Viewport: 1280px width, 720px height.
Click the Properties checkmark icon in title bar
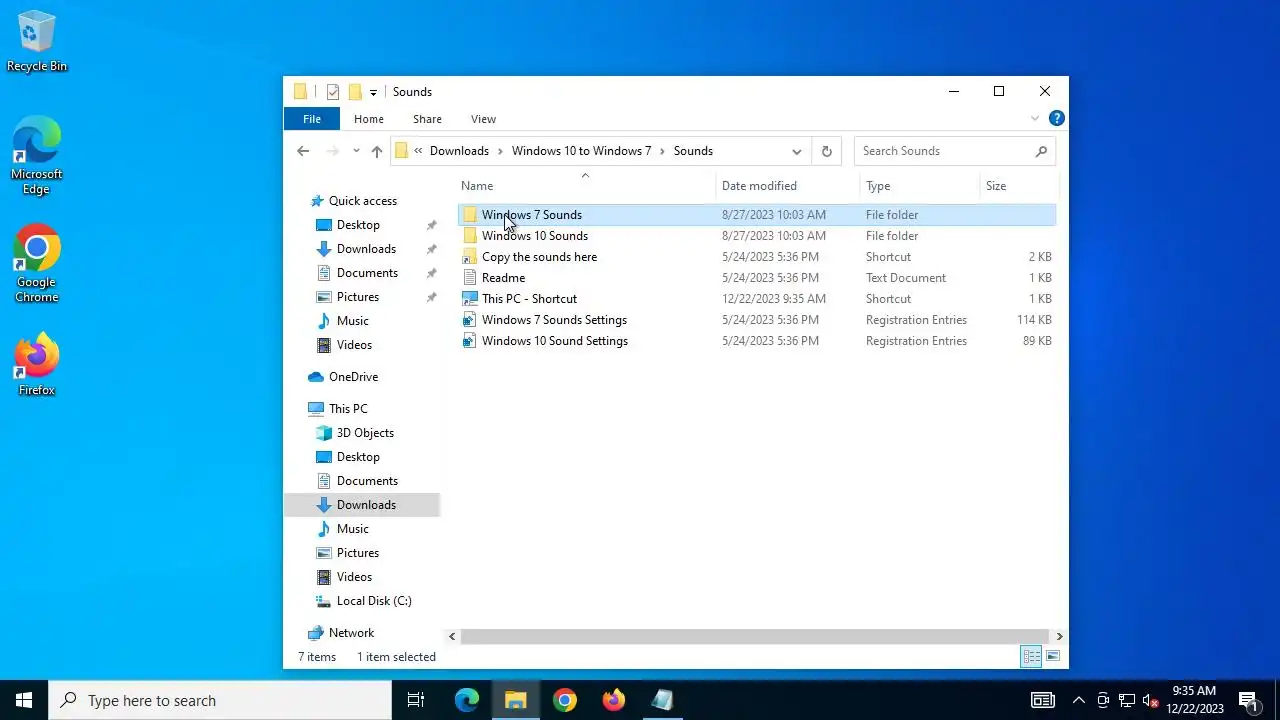pyautogui.click(x=333, y=92)
